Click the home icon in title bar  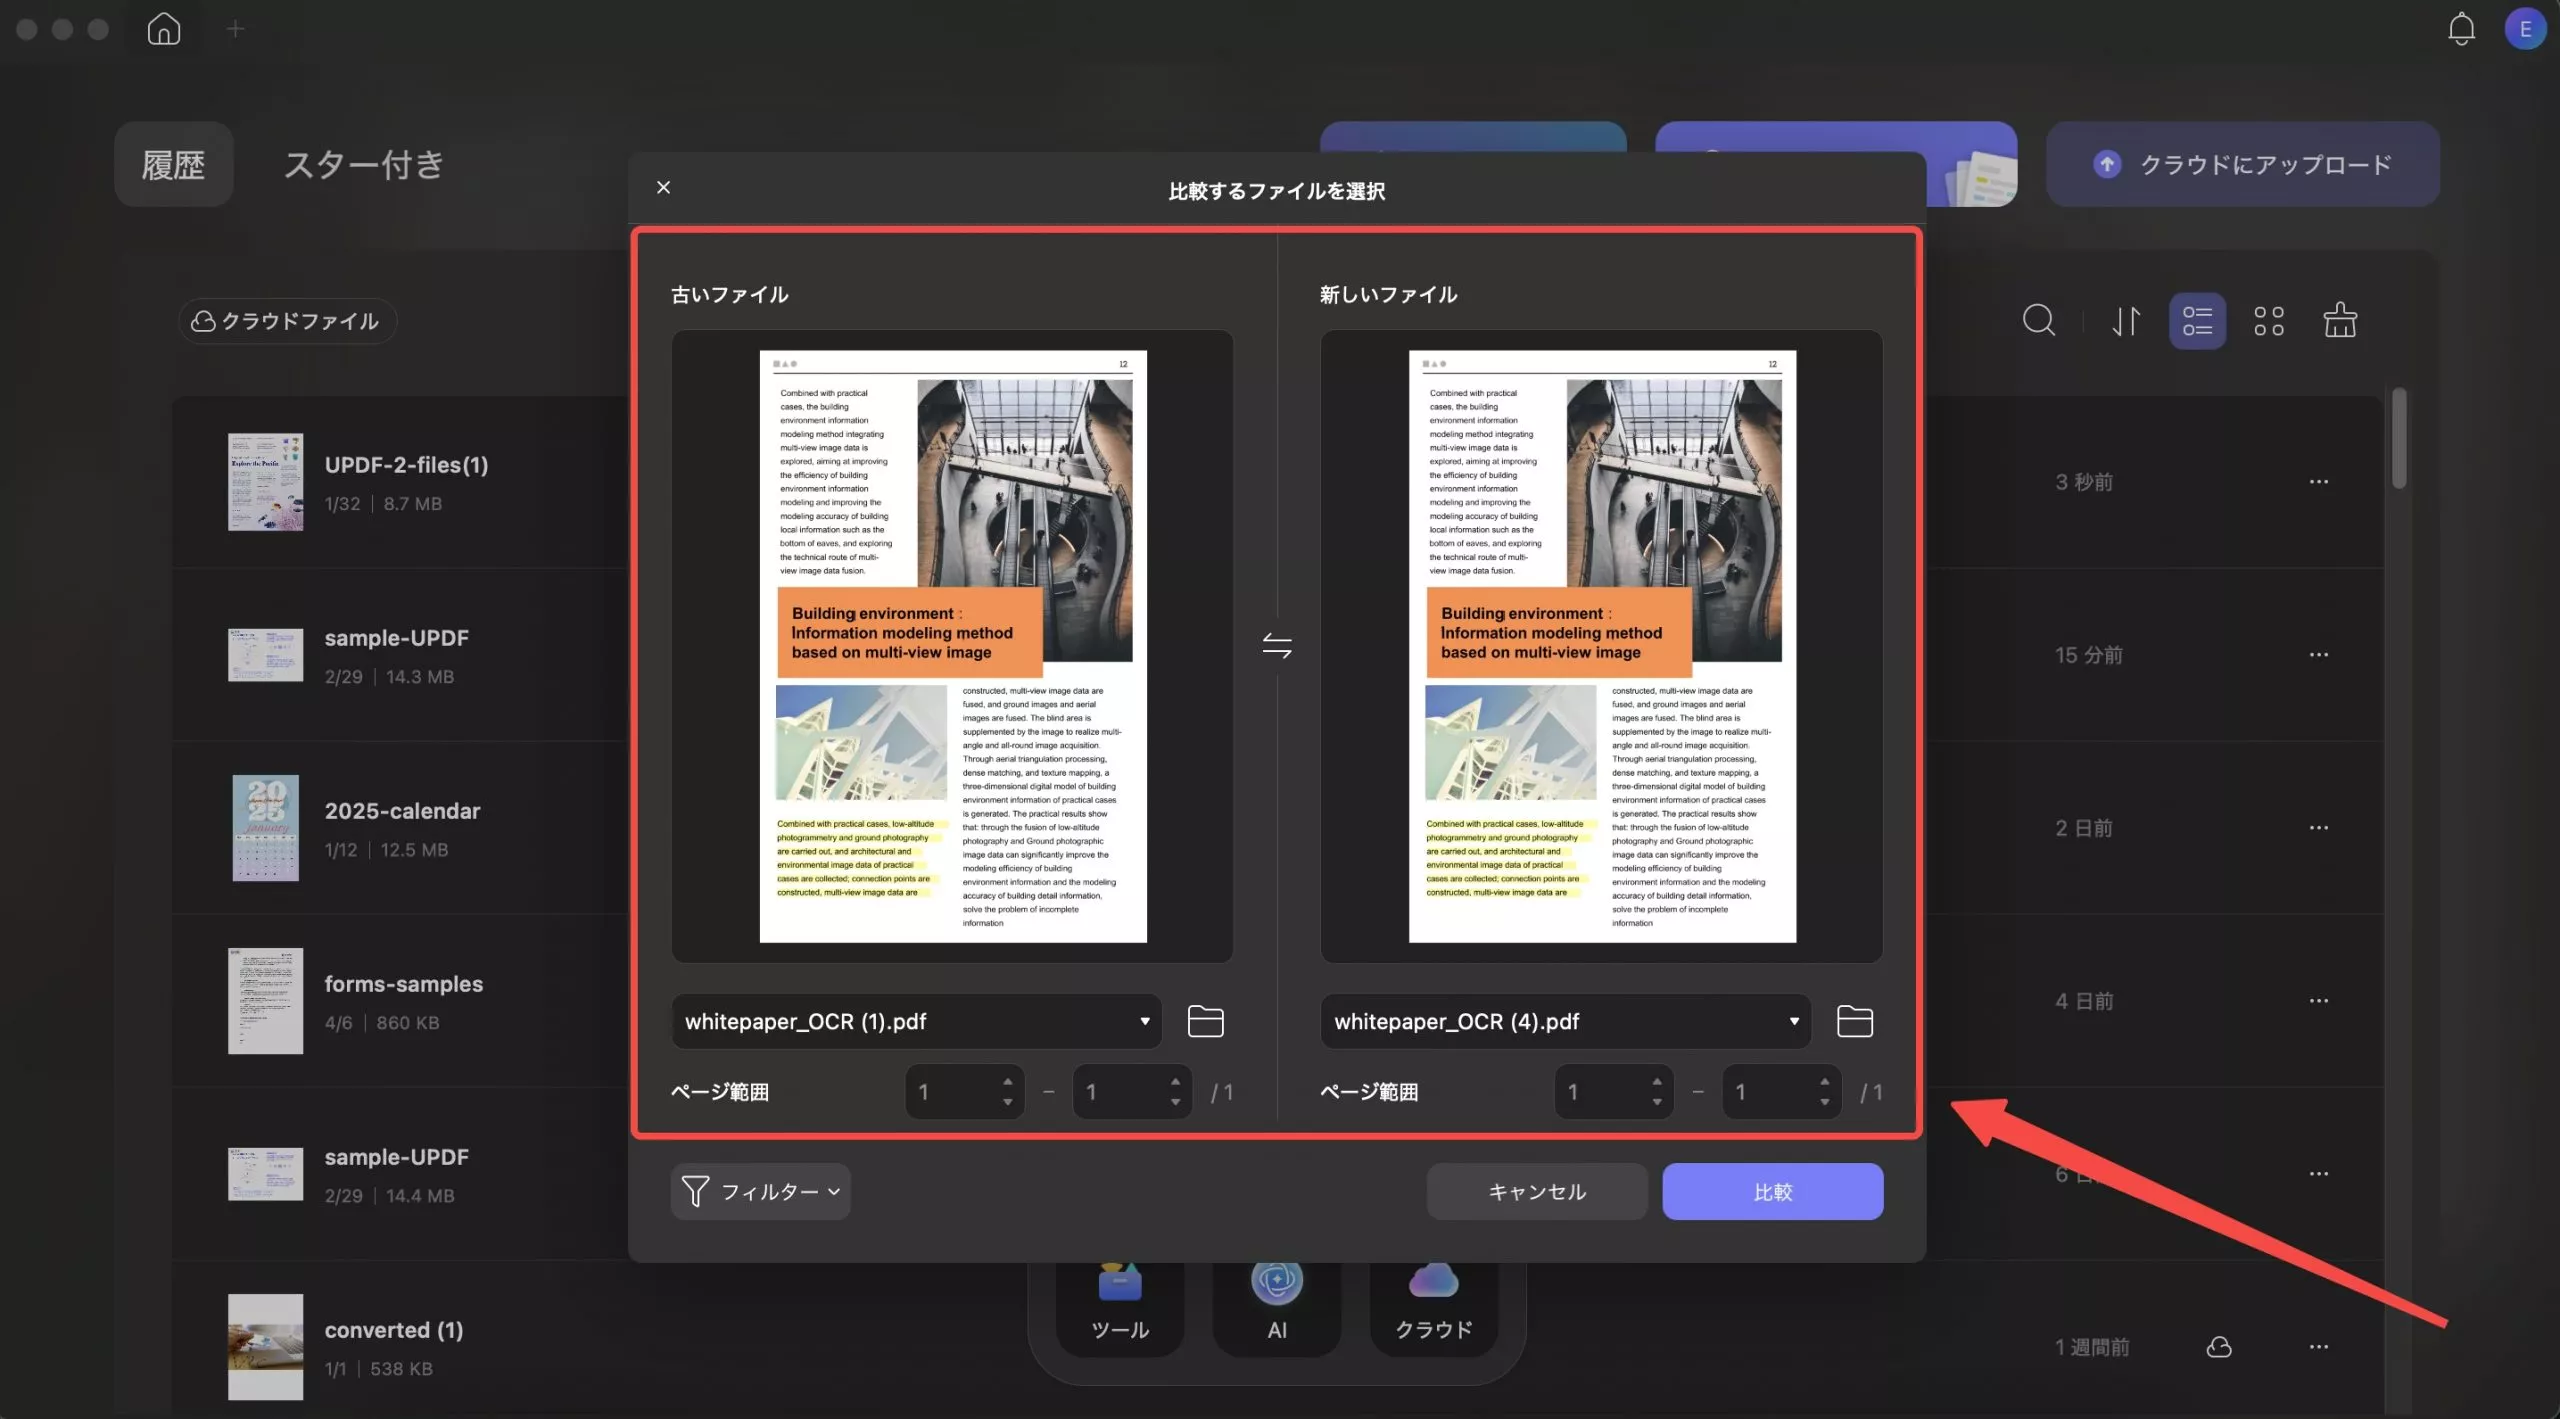[x=164, y=29]
